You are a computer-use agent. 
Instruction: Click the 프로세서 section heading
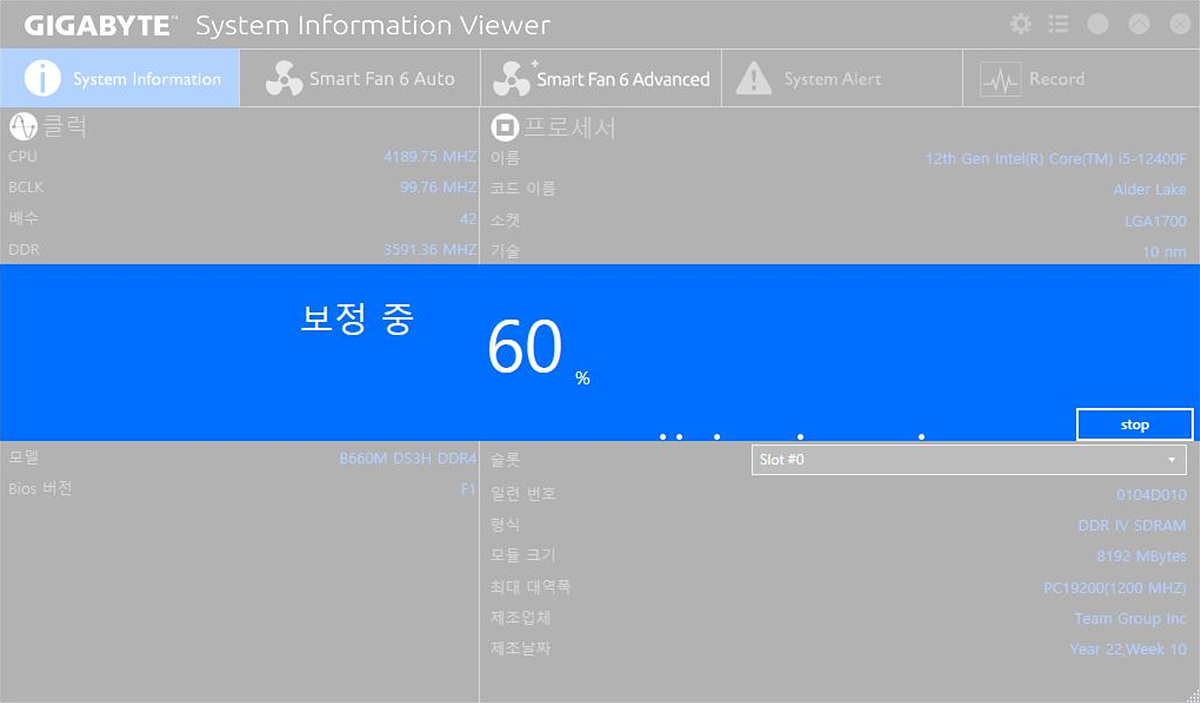tap(569, 128)
